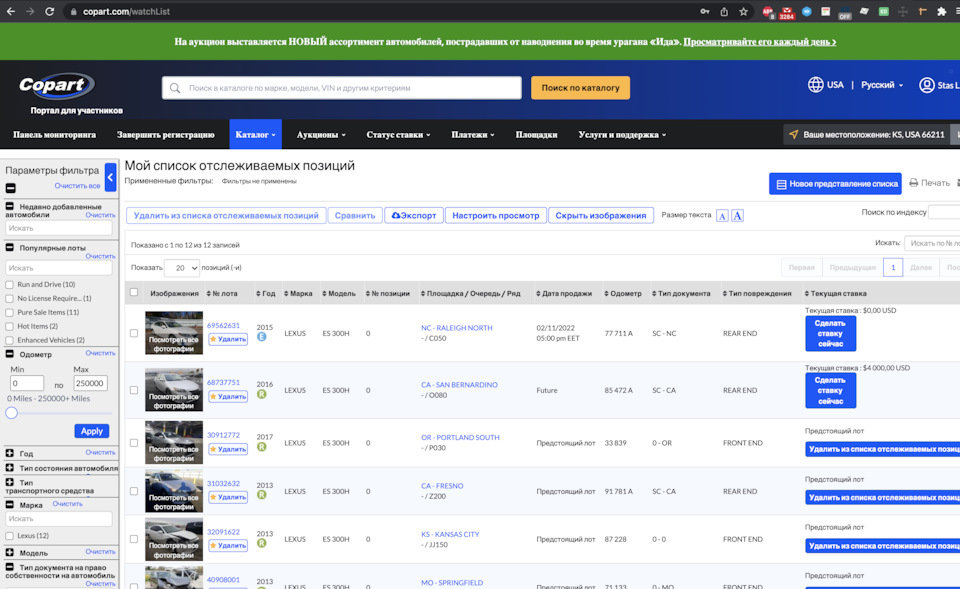Open the Аукционы menu
The width and height of the screenshot is (960, 589).
point(321,135)
